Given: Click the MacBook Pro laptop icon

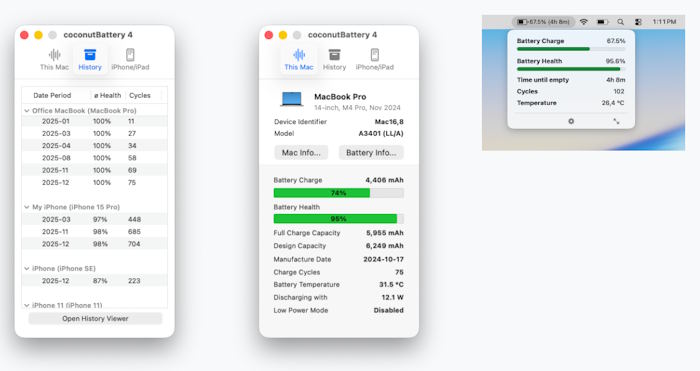Looking at the screenshot, I should tap(292, 99).
